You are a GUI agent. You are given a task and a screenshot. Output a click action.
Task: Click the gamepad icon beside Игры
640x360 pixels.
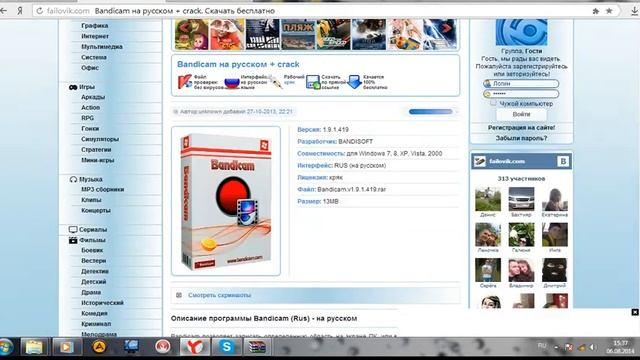[x=73, y=87]
